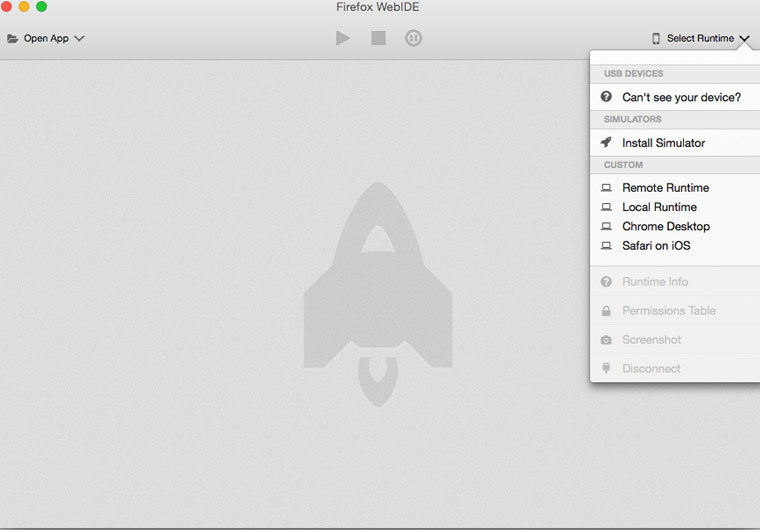Screen dimensions: 760x530
Task: Click the rocket icon beside Install Simulator
Action: tap(606, 142)
